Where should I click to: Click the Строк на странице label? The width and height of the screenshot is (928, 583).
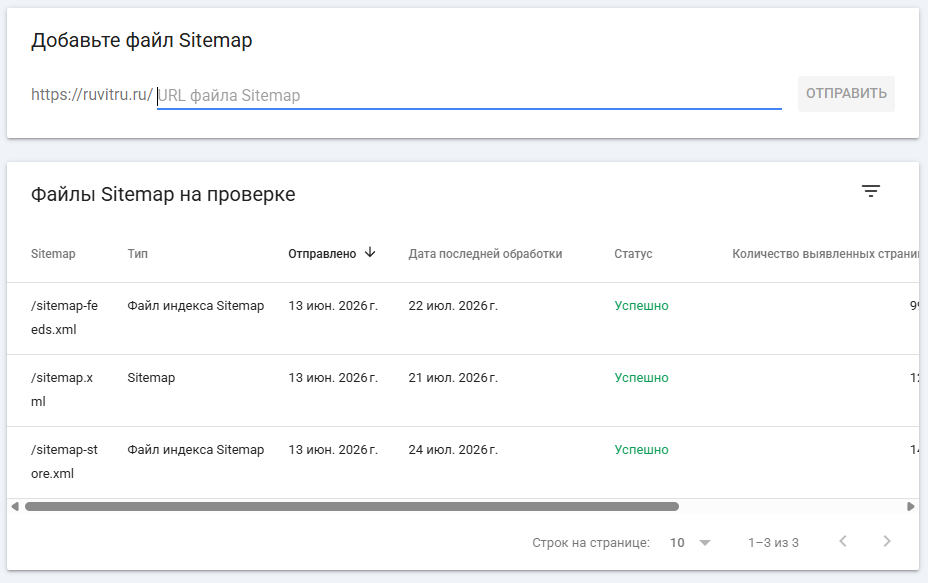591,543
